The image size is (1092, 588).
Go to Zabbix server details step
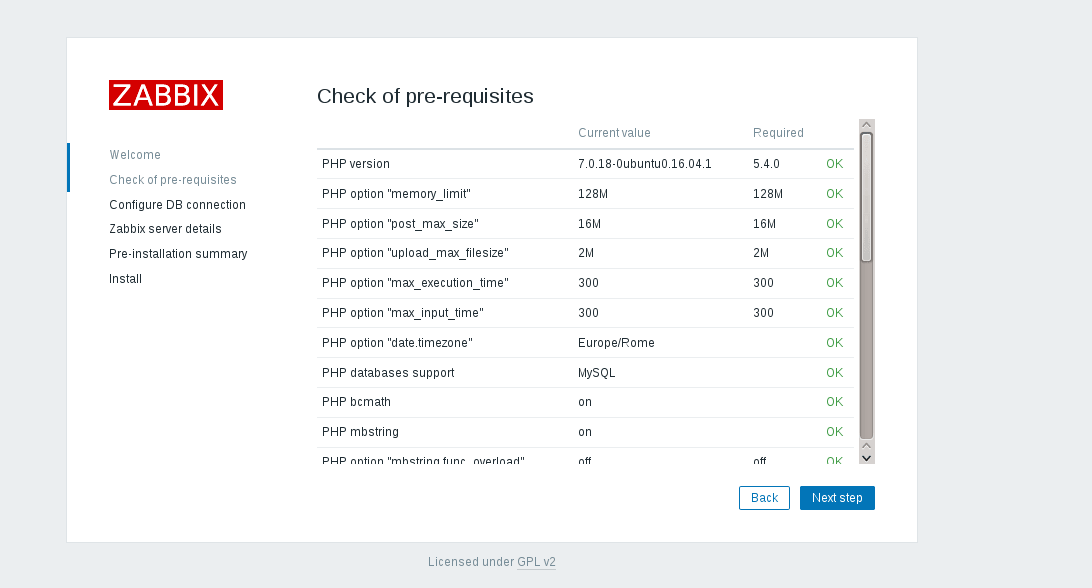click(x=165, y=229)
